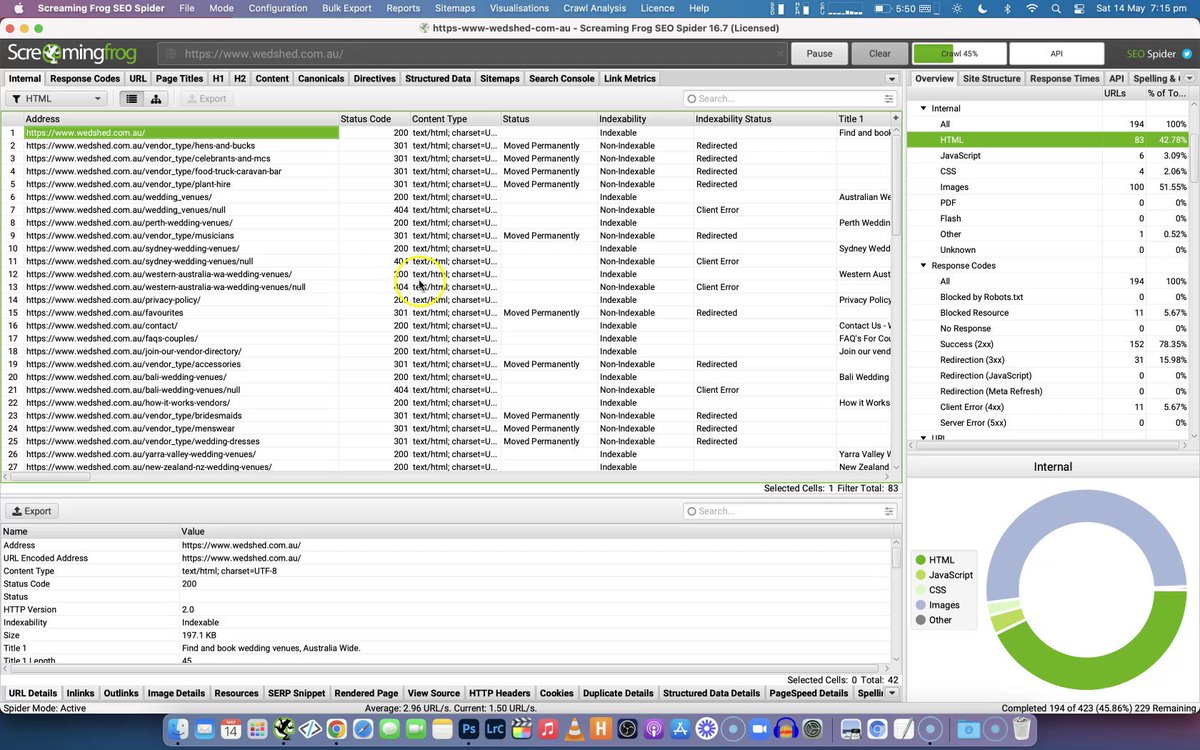This screenshot has width=1200, height=750.
Task: Open Messages from the dock
Action: pyautogui.click(x=388, y=729)
